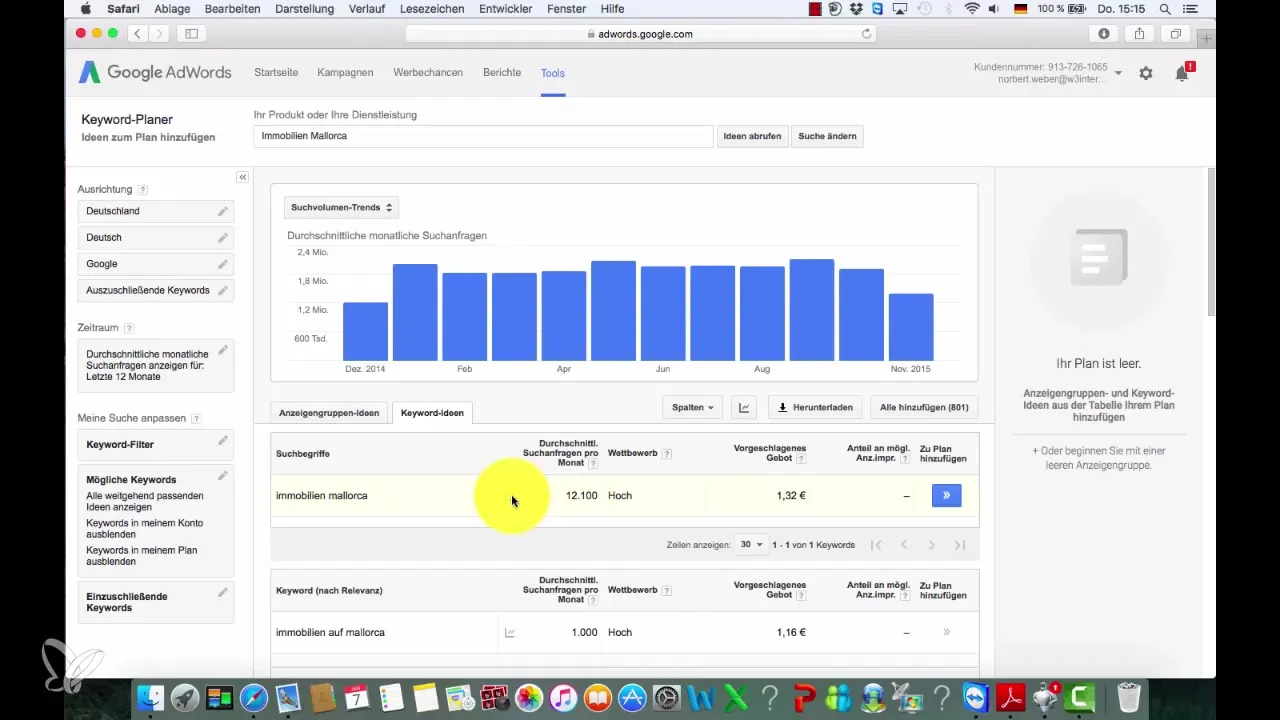The height and width of the screenshot is (720, 1280).
Task: Open help for Zeitraum question mark
Action: [x=129, y=328]
